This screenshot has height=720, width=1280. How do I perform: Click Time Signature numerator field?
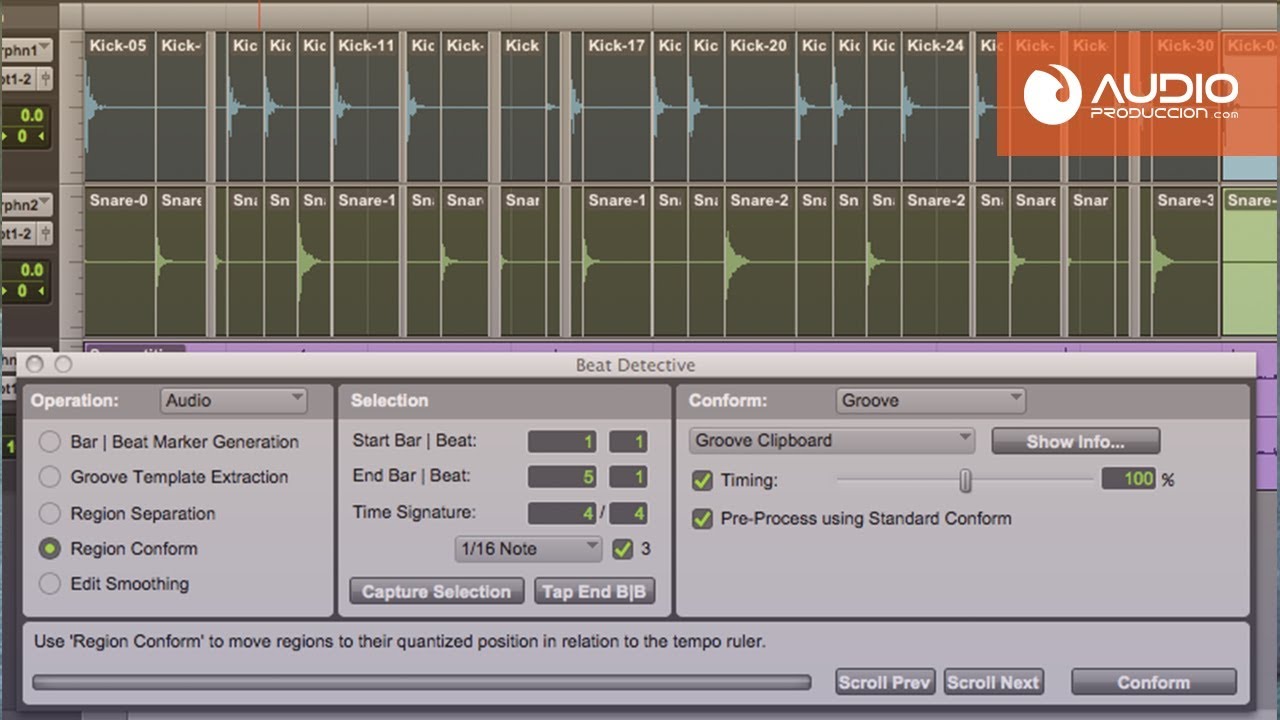(562, 513)
